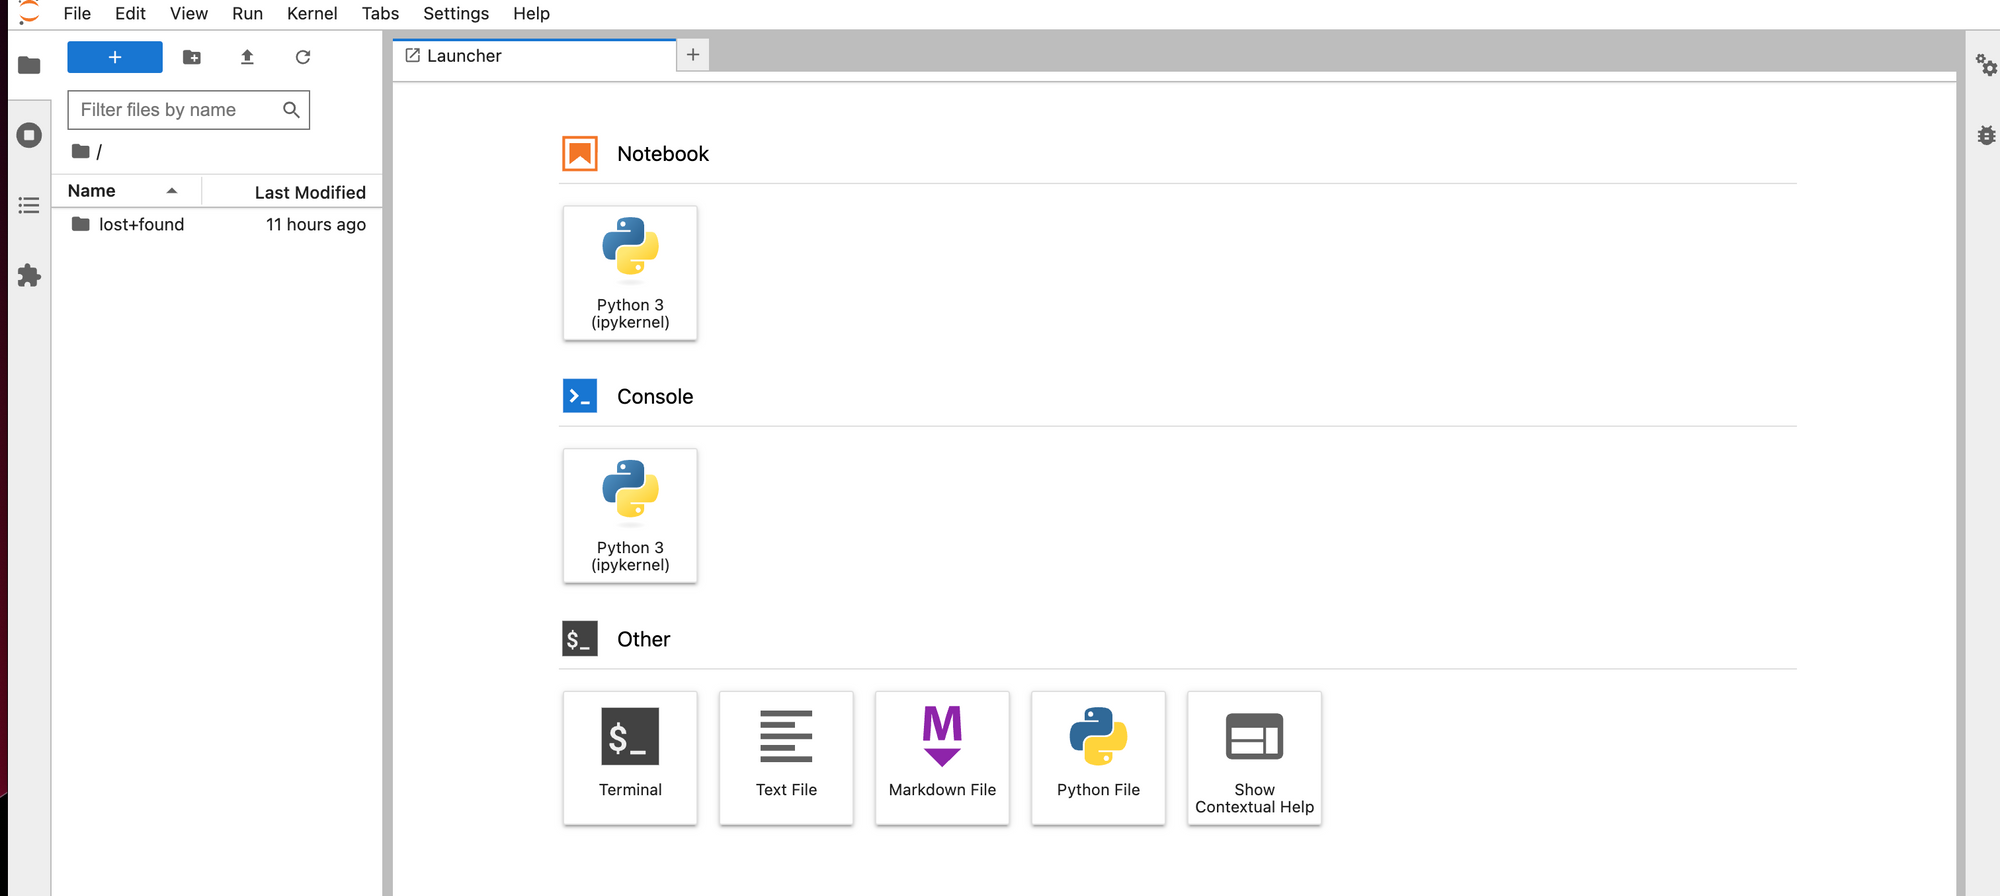Open the Property Inspector panel
The image size is (2000, 896).
1985,66
